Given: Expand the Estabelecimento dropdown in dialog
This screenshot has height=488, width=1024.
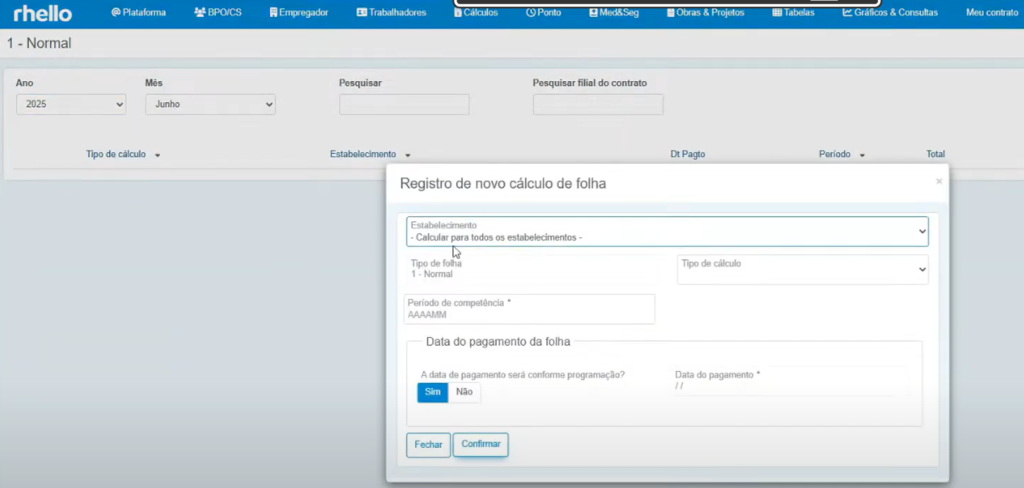Looking at the screenshot, I should [x=667, y=232].
